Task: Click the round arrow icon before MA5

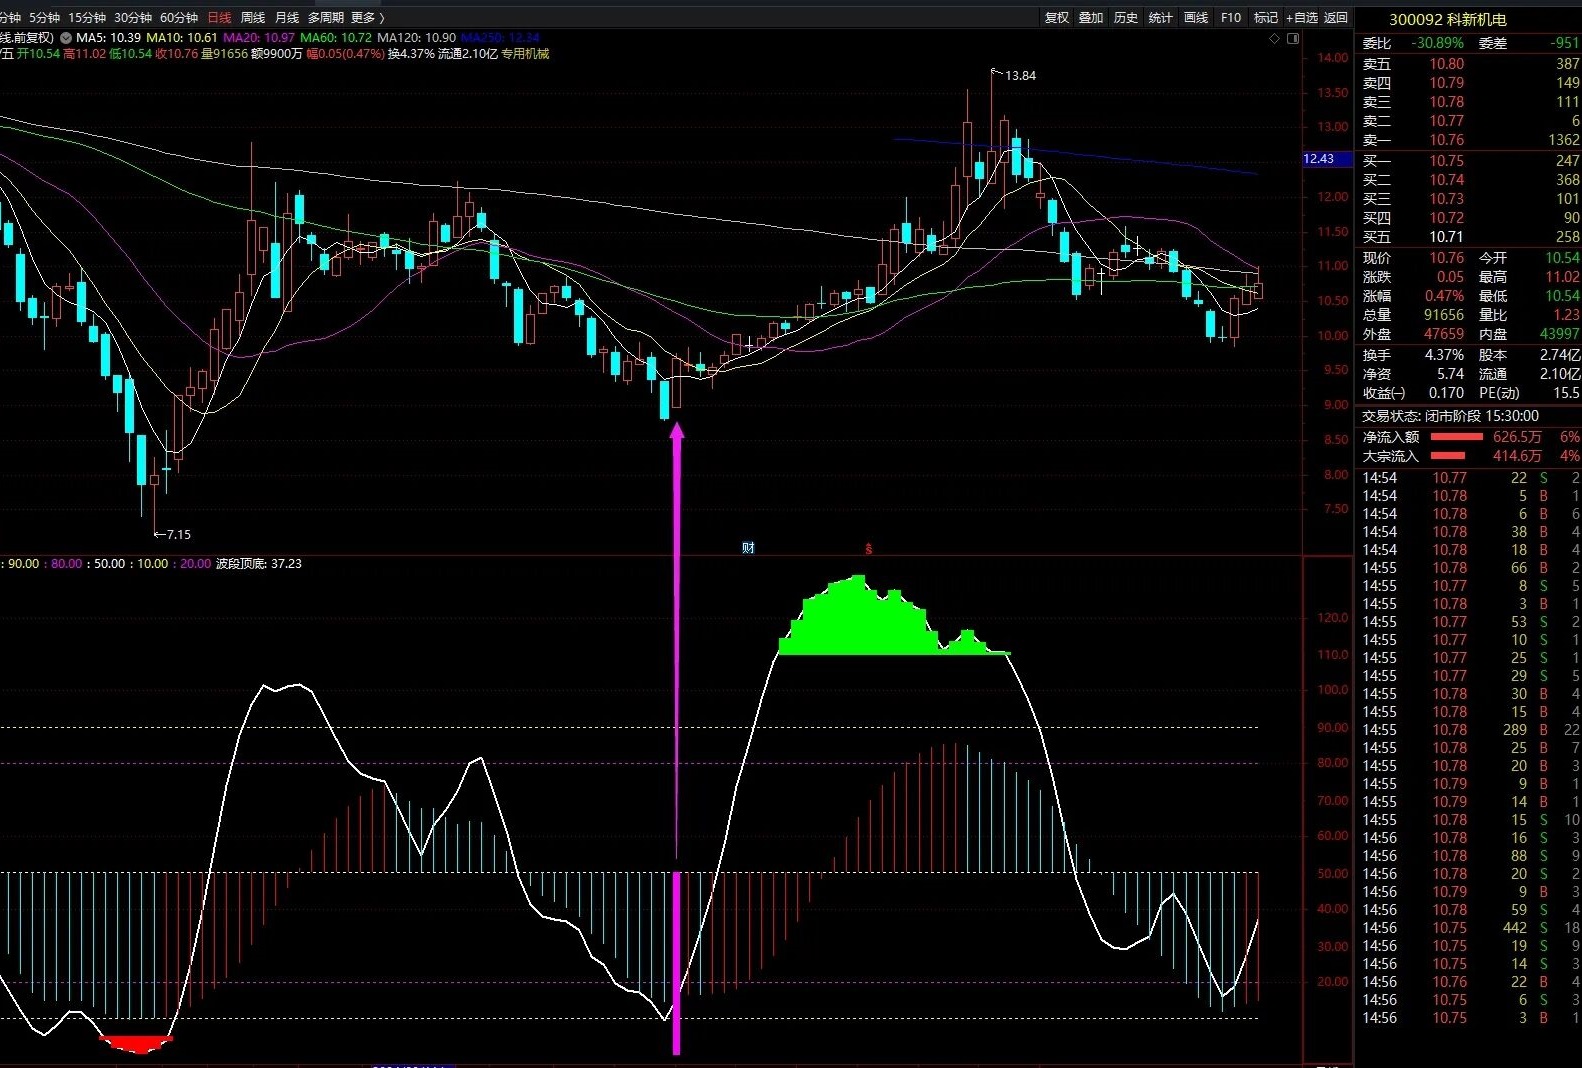Action: click(x=66, y=38)
